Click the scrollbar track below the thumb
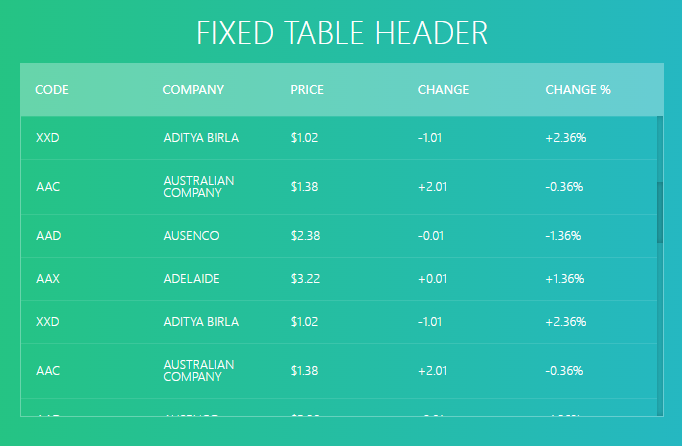The height and width of the screenshot is (446, 682). 660,329
